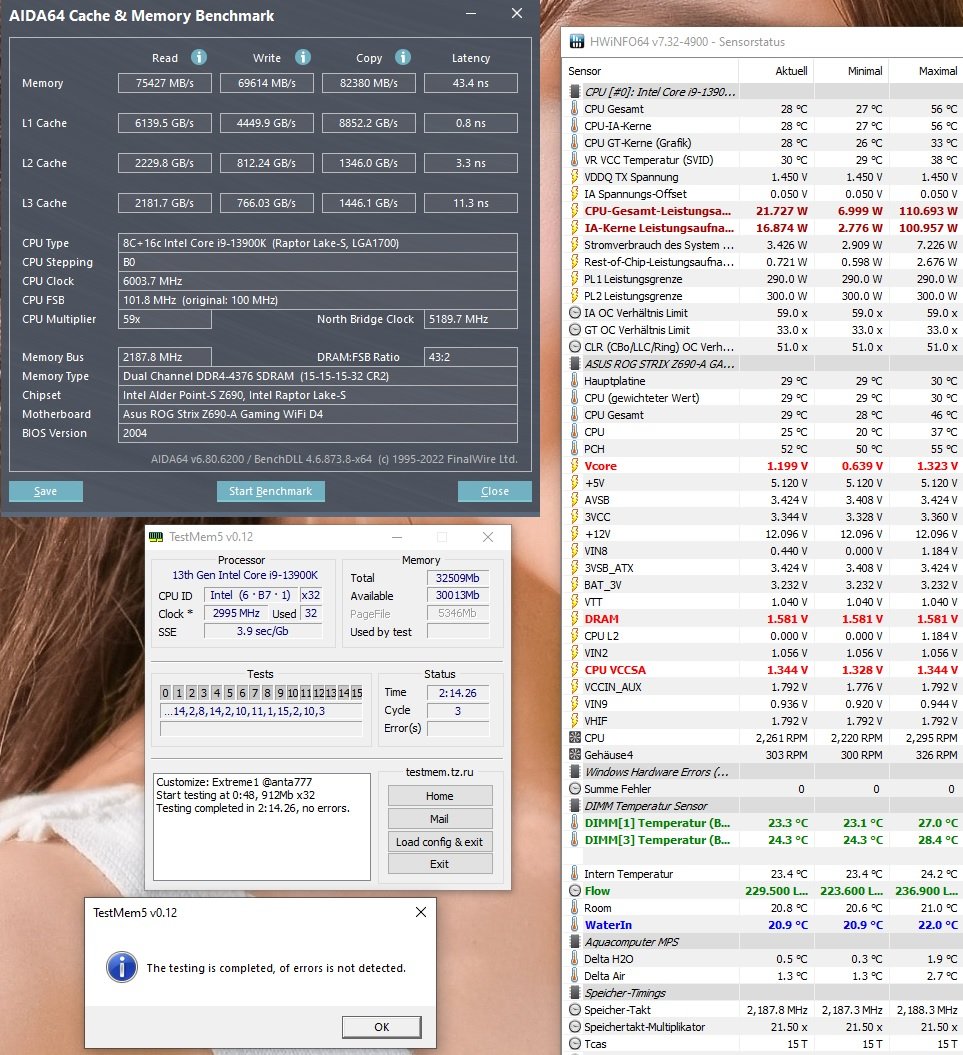Click the circle icon beside Tcas row
This screenshot has height=1055, width=963.
click(x=575, y=1044)
